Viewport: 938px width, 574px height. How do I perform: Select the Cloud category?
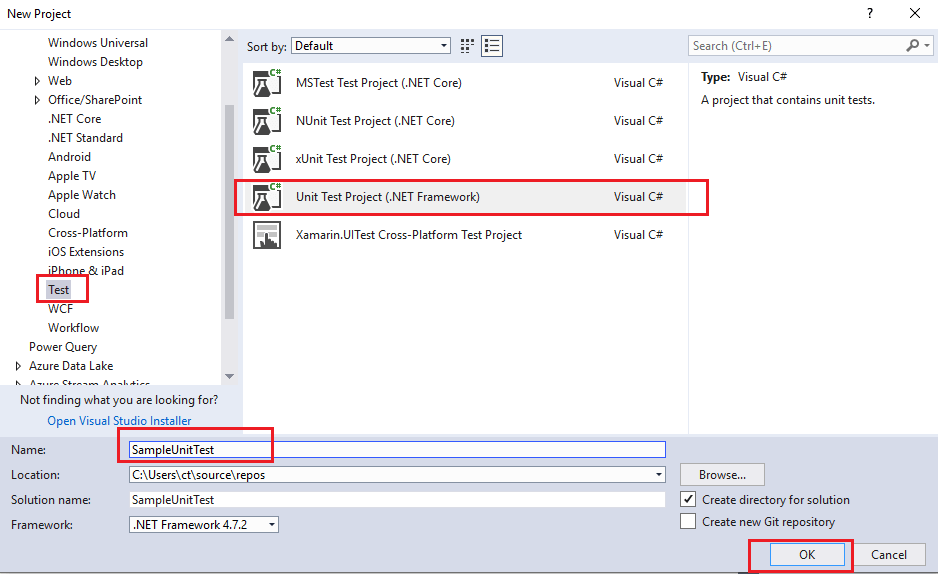tap(64, 214)
